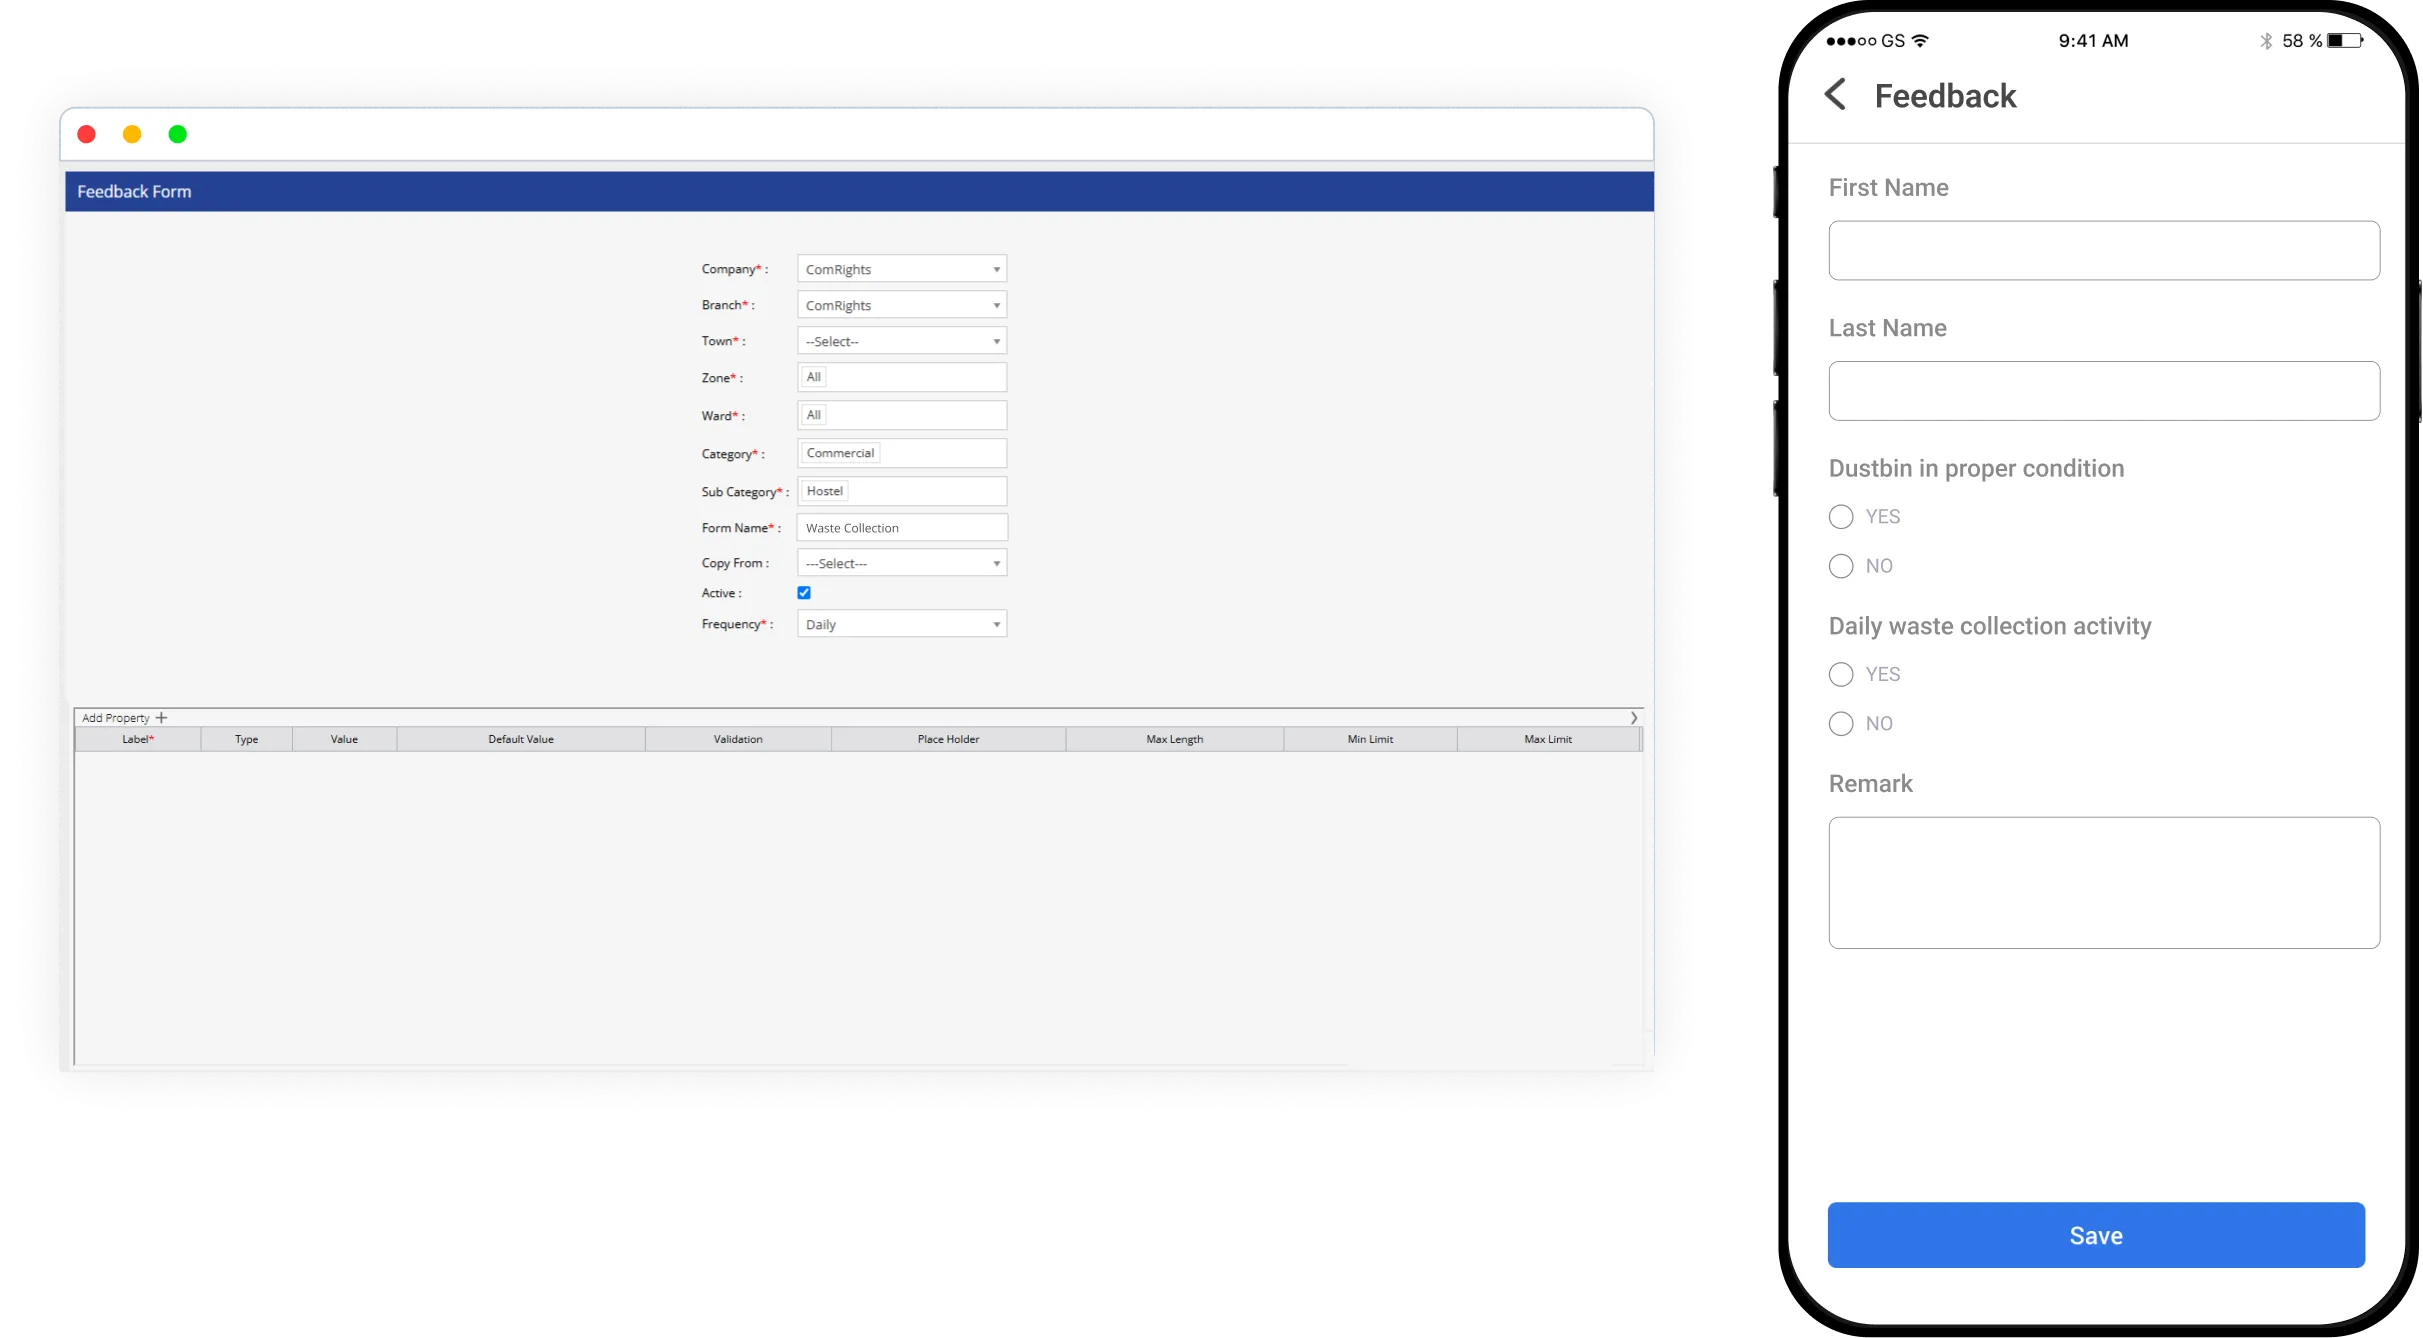Click the green zoom button on the window
The image size is (2423, 1338).
click(x=178, y=133)
